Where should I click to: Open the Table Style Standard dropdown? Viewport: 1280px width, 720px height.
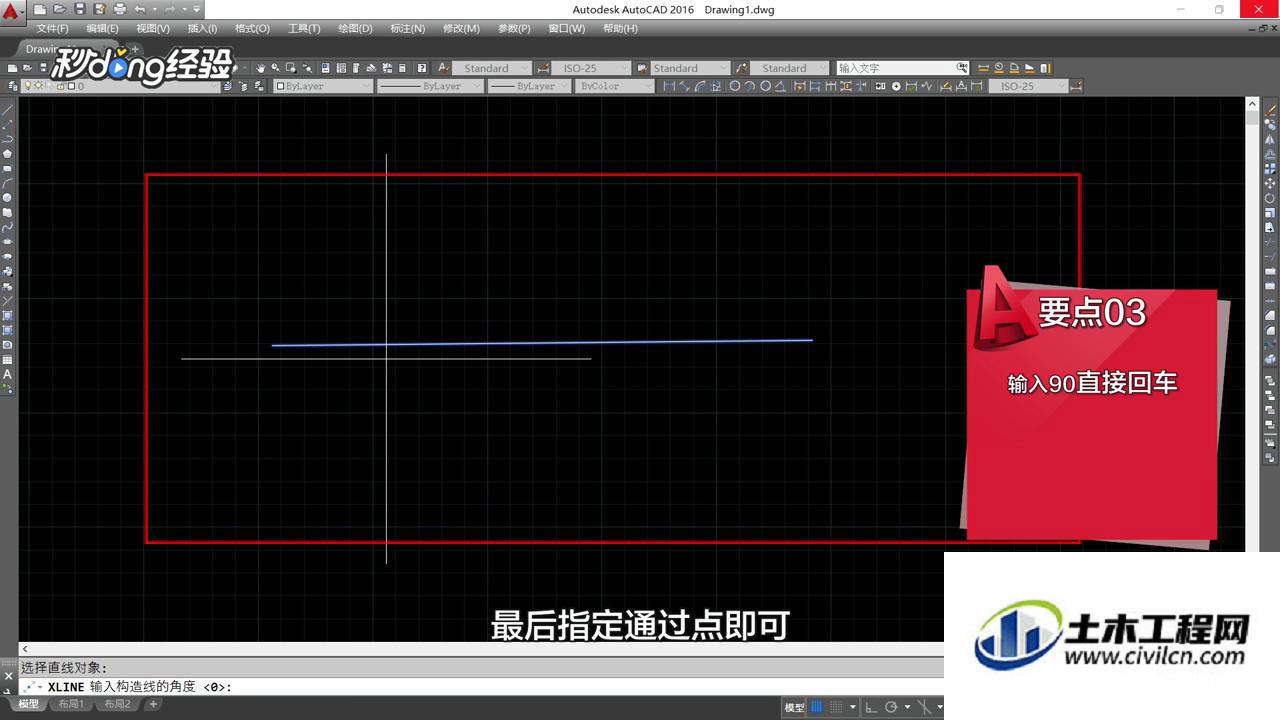(690, 68)
